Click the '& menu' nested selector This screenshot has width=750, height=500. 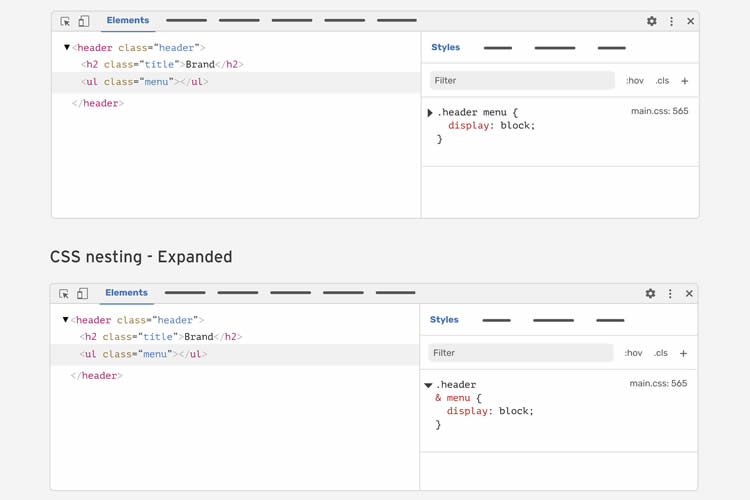452,398
